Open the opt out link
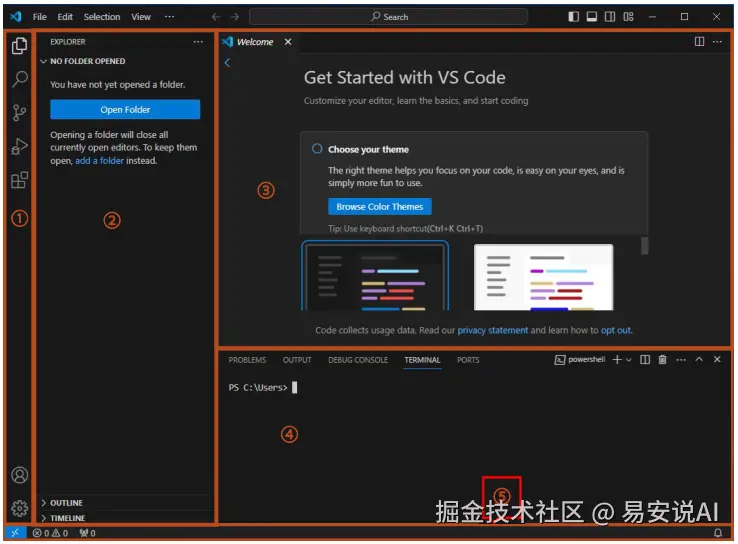 pos(616,330)
